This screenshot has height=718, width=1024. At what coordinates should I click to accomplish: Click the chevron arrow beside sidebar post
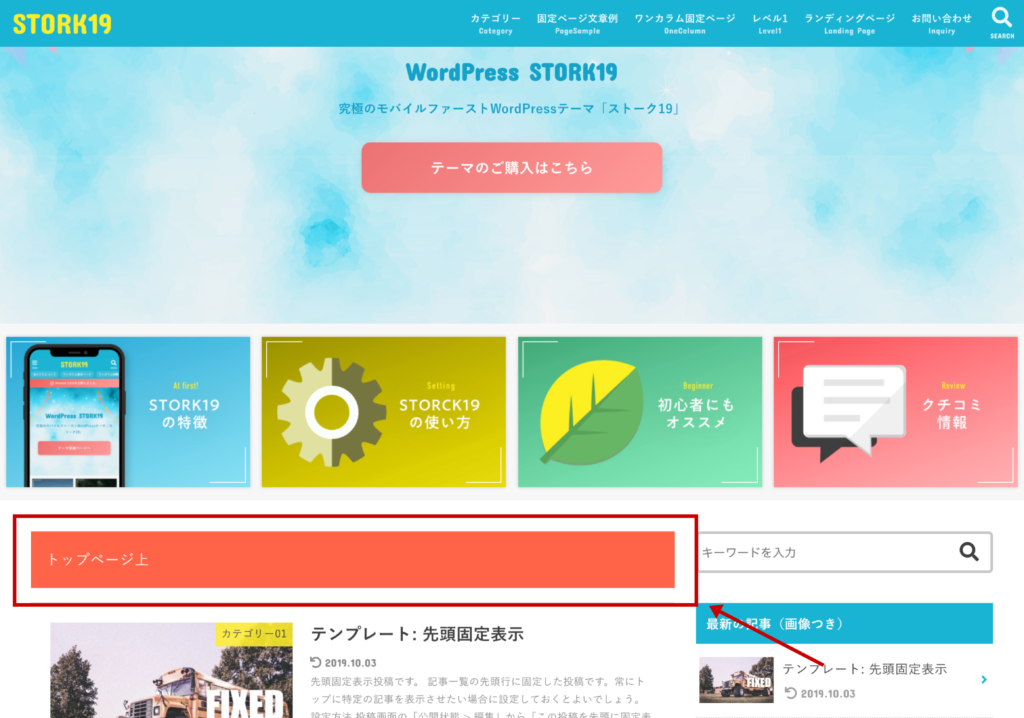click(984, 679)
